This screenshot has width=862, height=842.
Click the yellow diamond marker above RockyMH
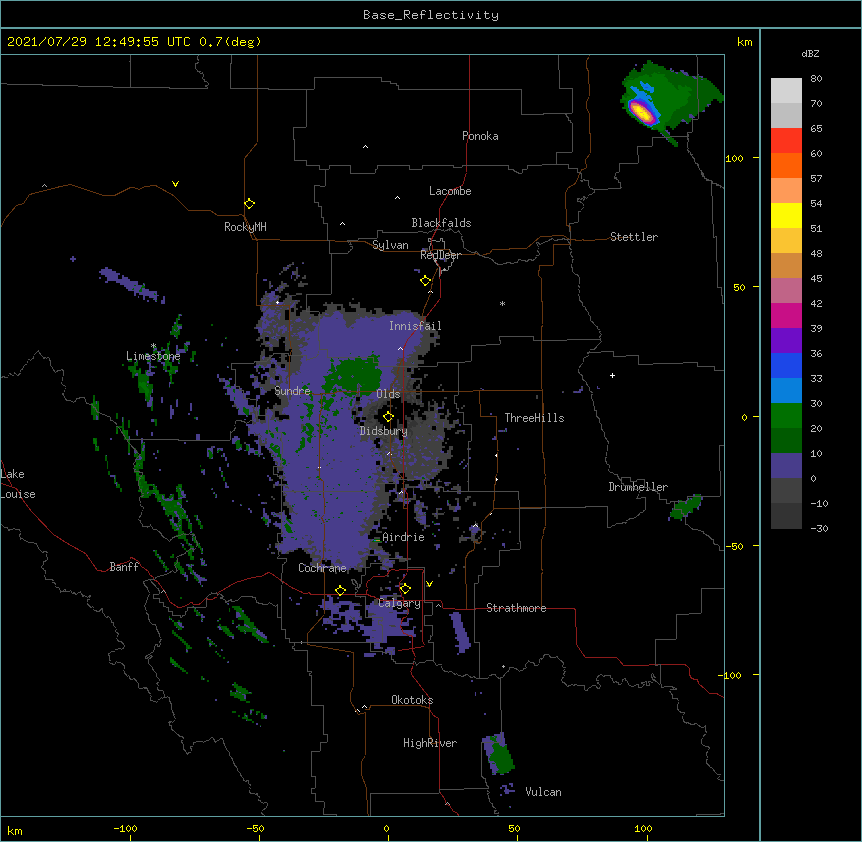[249, 204]
